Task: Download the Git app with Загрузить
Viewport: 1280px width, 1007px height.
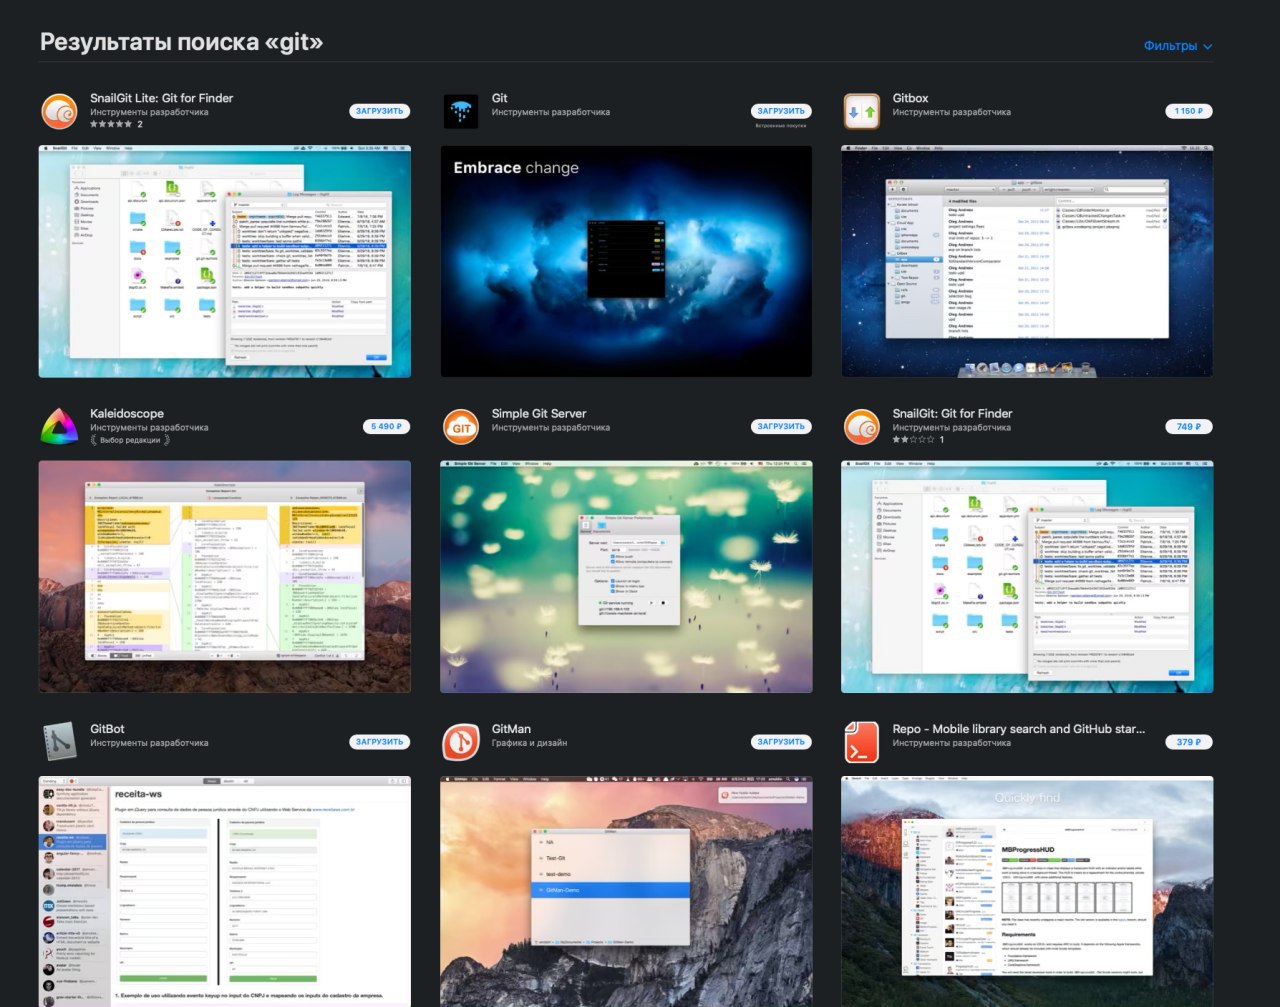Action: pos(781,111)
